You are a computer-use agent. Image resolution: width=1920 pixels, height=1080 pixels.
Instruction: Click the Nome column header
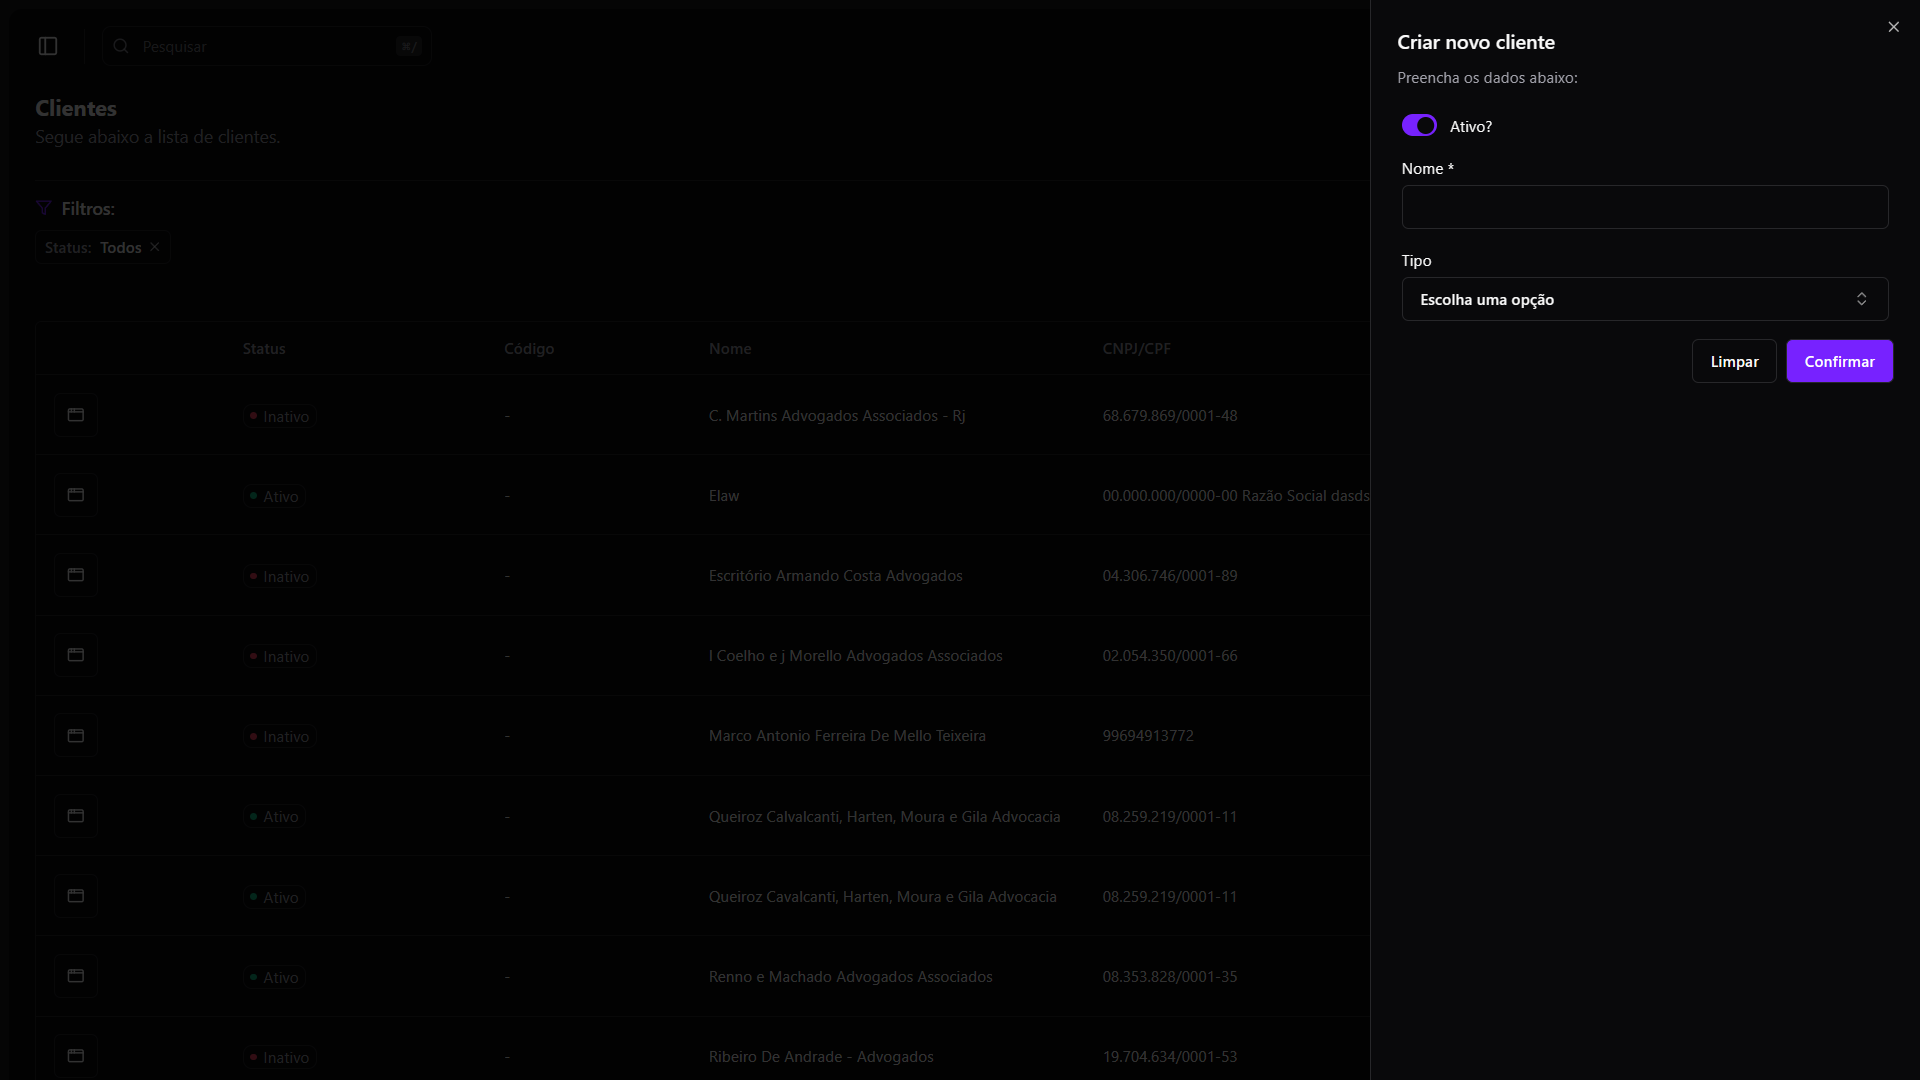[730, 349]
